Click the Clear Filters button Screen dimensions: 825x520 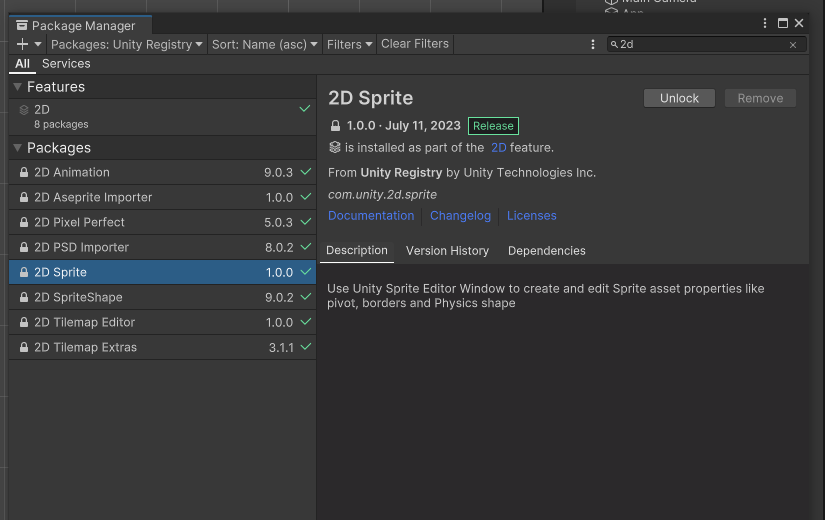(415, 44)
